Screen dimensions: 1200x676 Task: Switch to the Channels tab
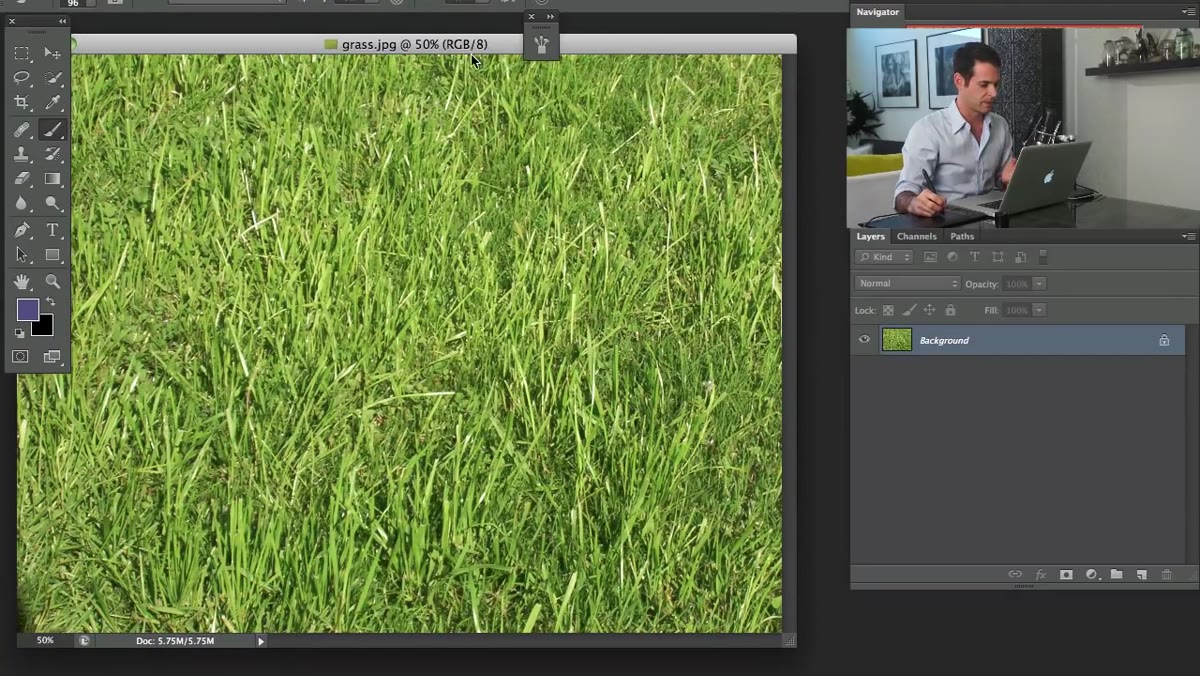(916, 237)
